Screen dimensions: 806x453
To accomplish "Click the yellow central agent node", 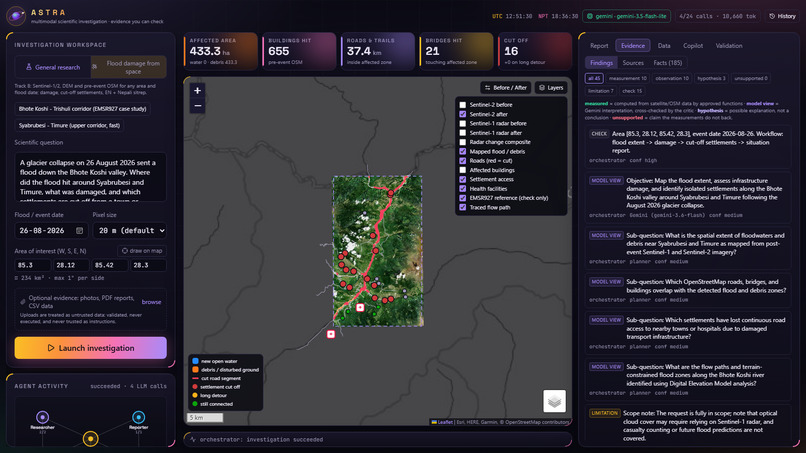I will point(90,439).
